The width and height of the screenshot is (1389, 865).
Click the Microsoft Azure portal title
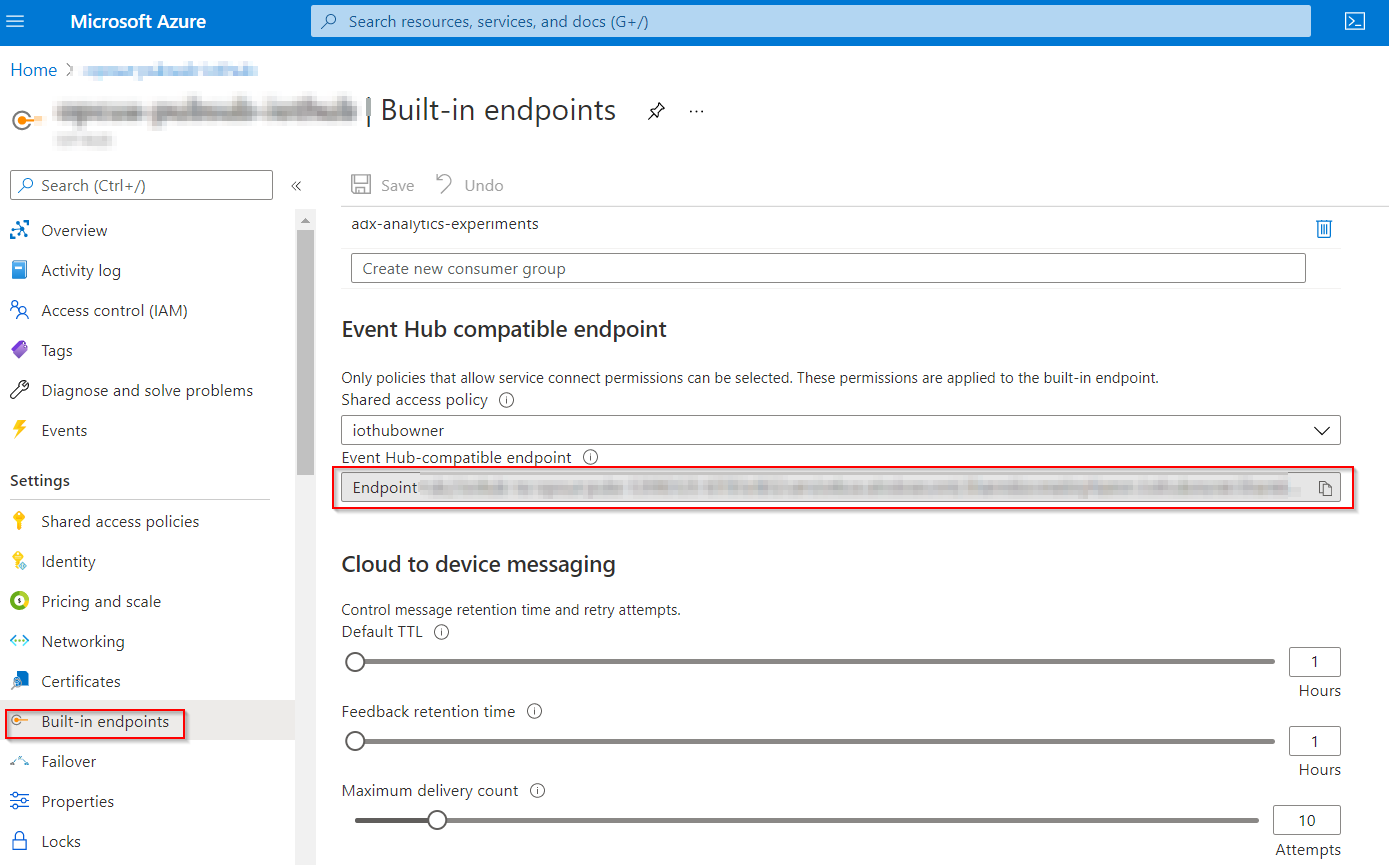[138, 21]
